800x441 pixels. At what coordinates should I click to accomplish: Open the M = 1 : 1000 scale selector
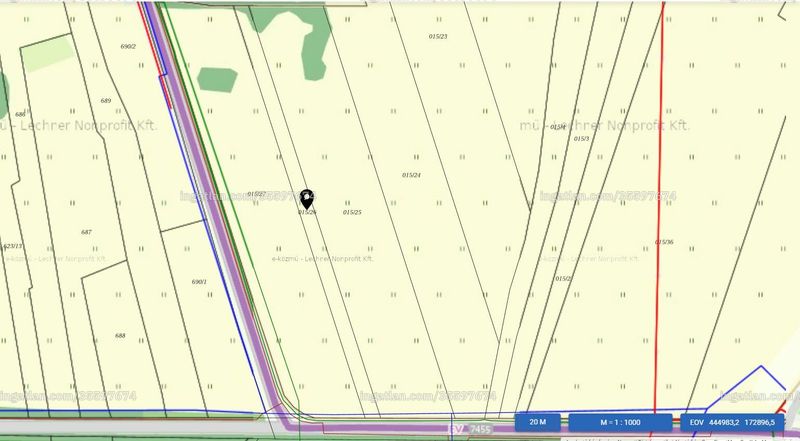point(620,422)
